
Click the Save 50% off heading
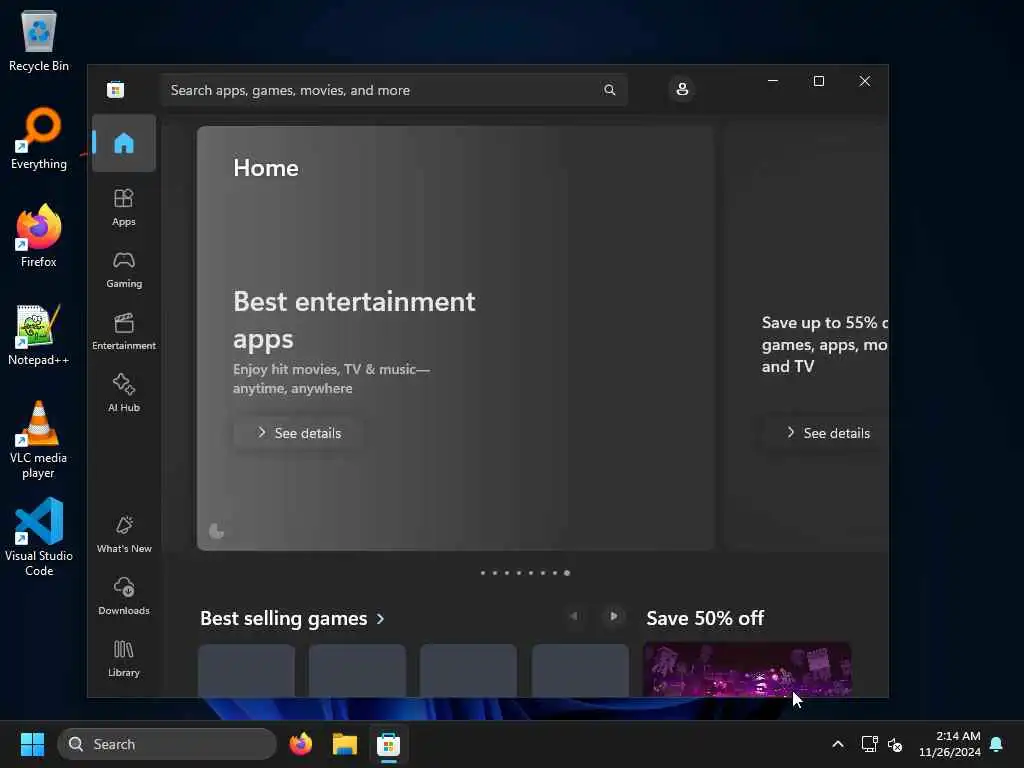click(x=705, y=618)
